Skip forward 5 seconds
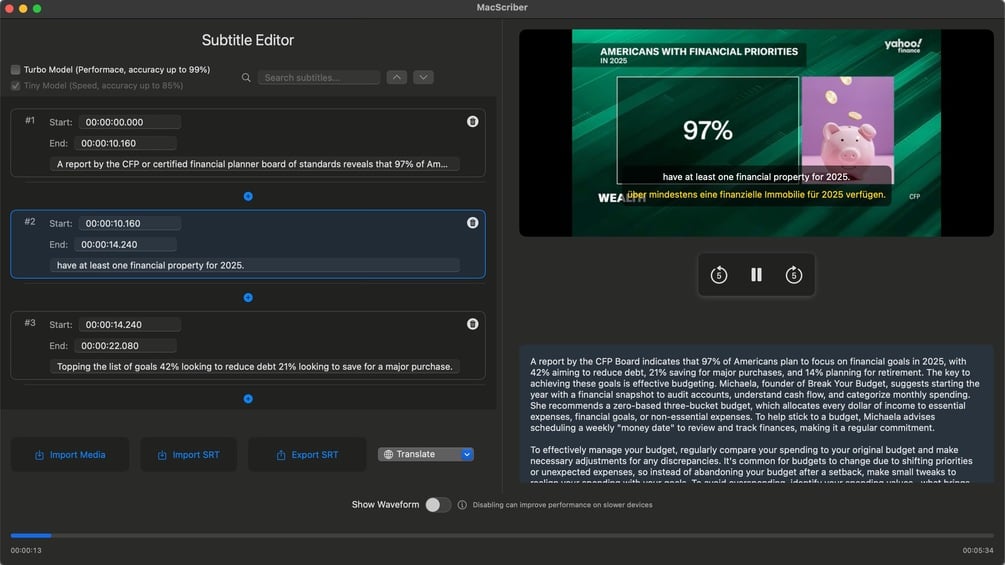 click(793, 275)
